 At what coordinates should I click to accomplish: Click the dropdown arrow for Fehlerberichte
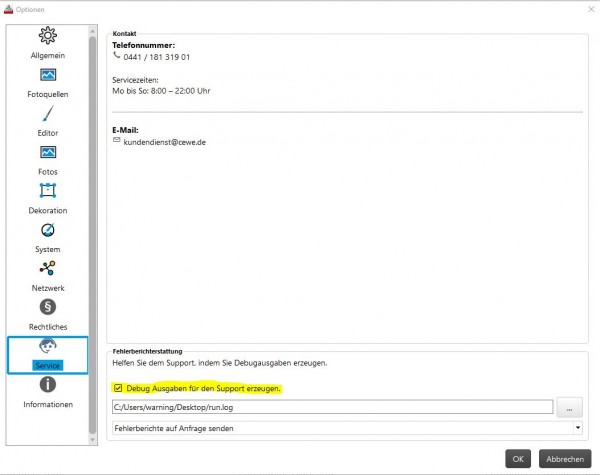click(x=578, y=428)
